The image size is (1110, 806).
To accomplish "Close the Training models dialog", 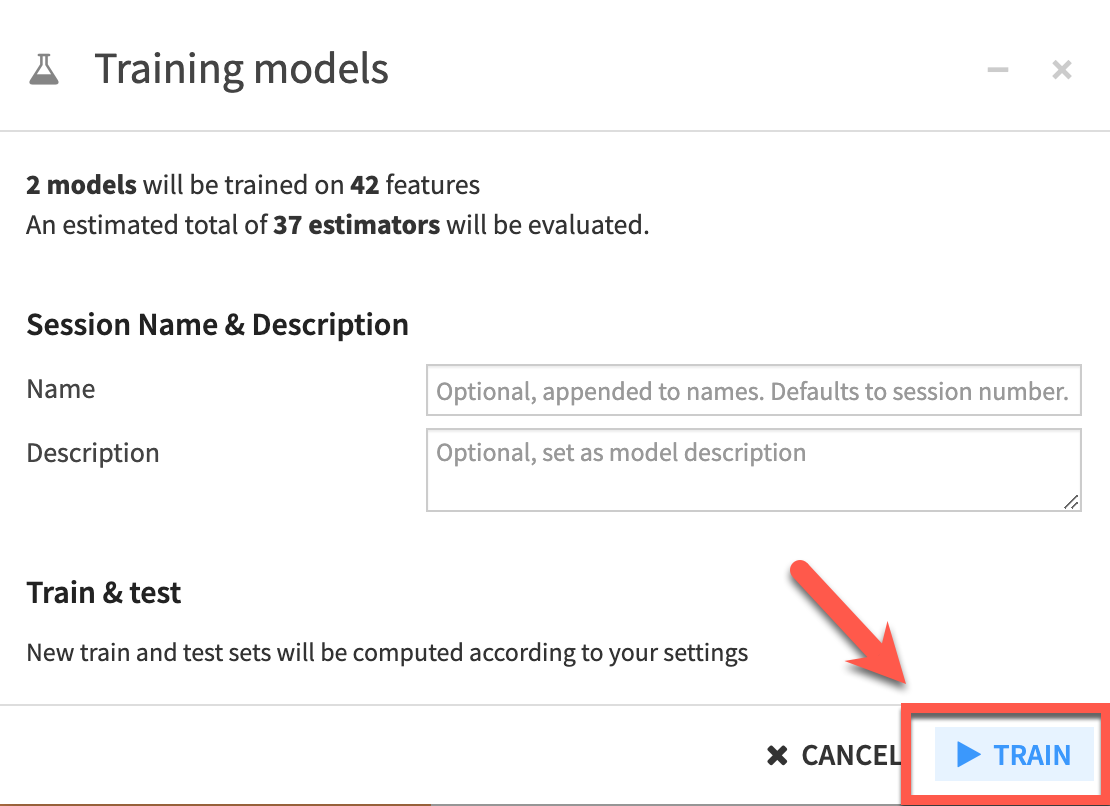I will point(1062,69).
